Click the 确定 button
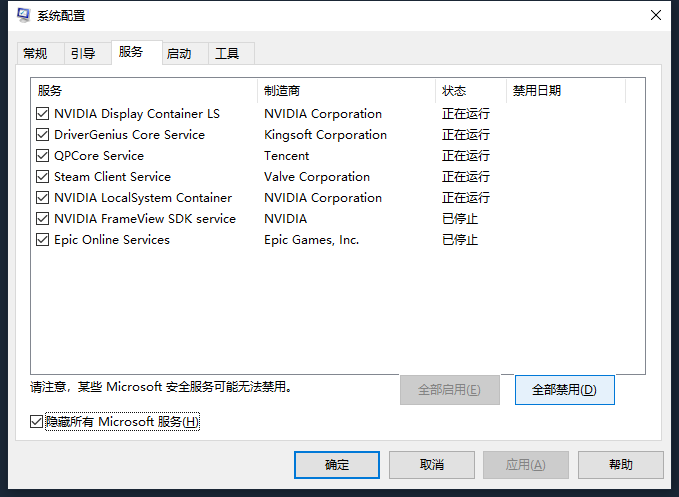 click(x=337, y=465)
